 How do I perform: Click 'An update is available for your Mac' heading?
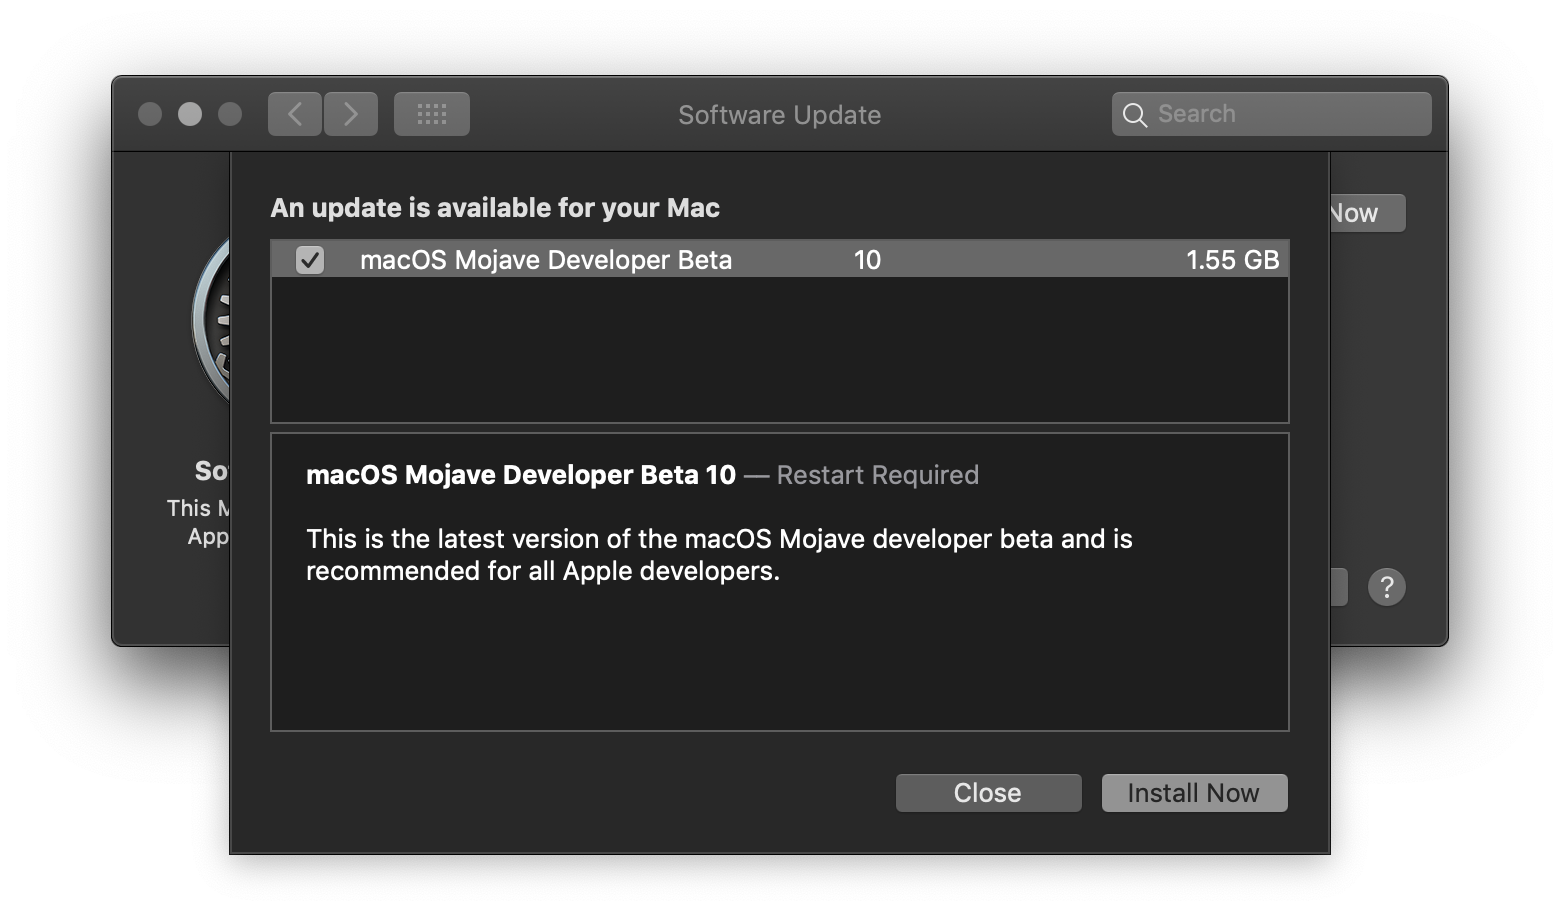(495, 208)
